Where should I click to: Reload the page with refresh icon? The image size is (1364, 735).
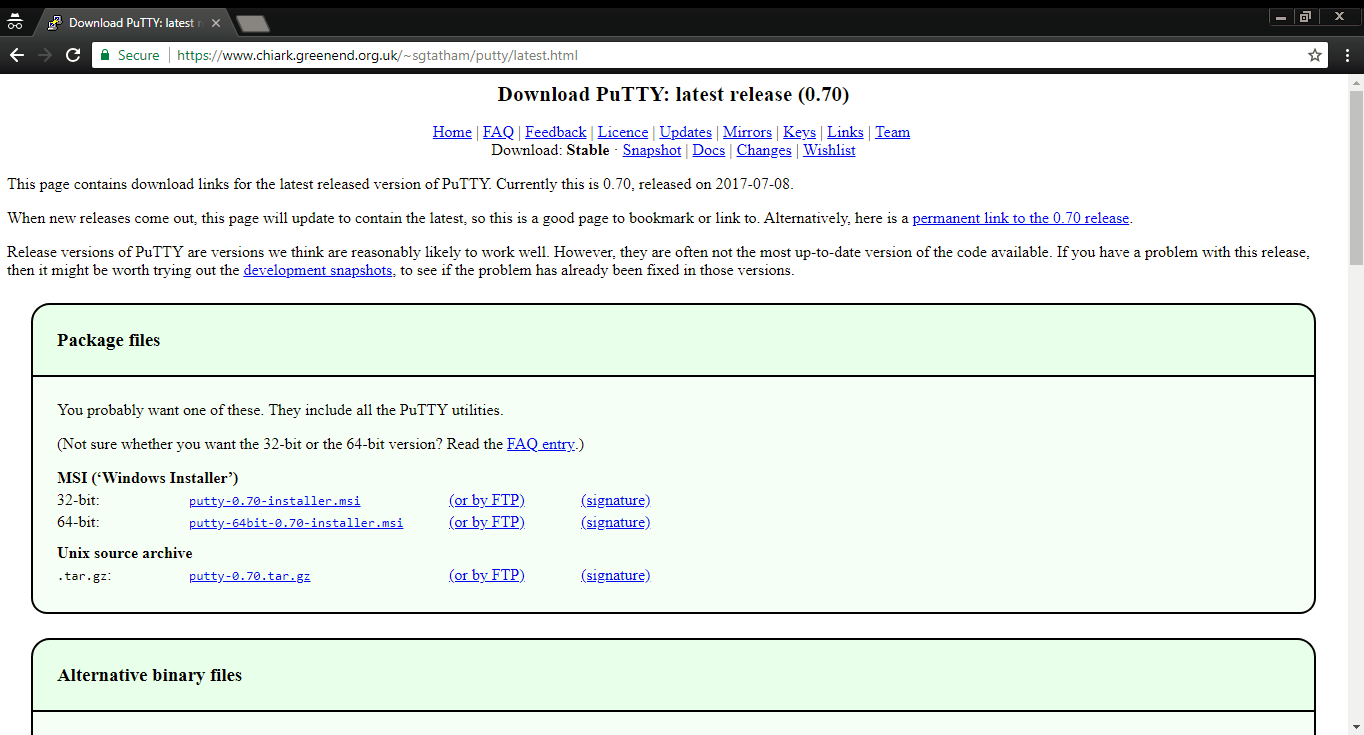[x=73, y=56]
